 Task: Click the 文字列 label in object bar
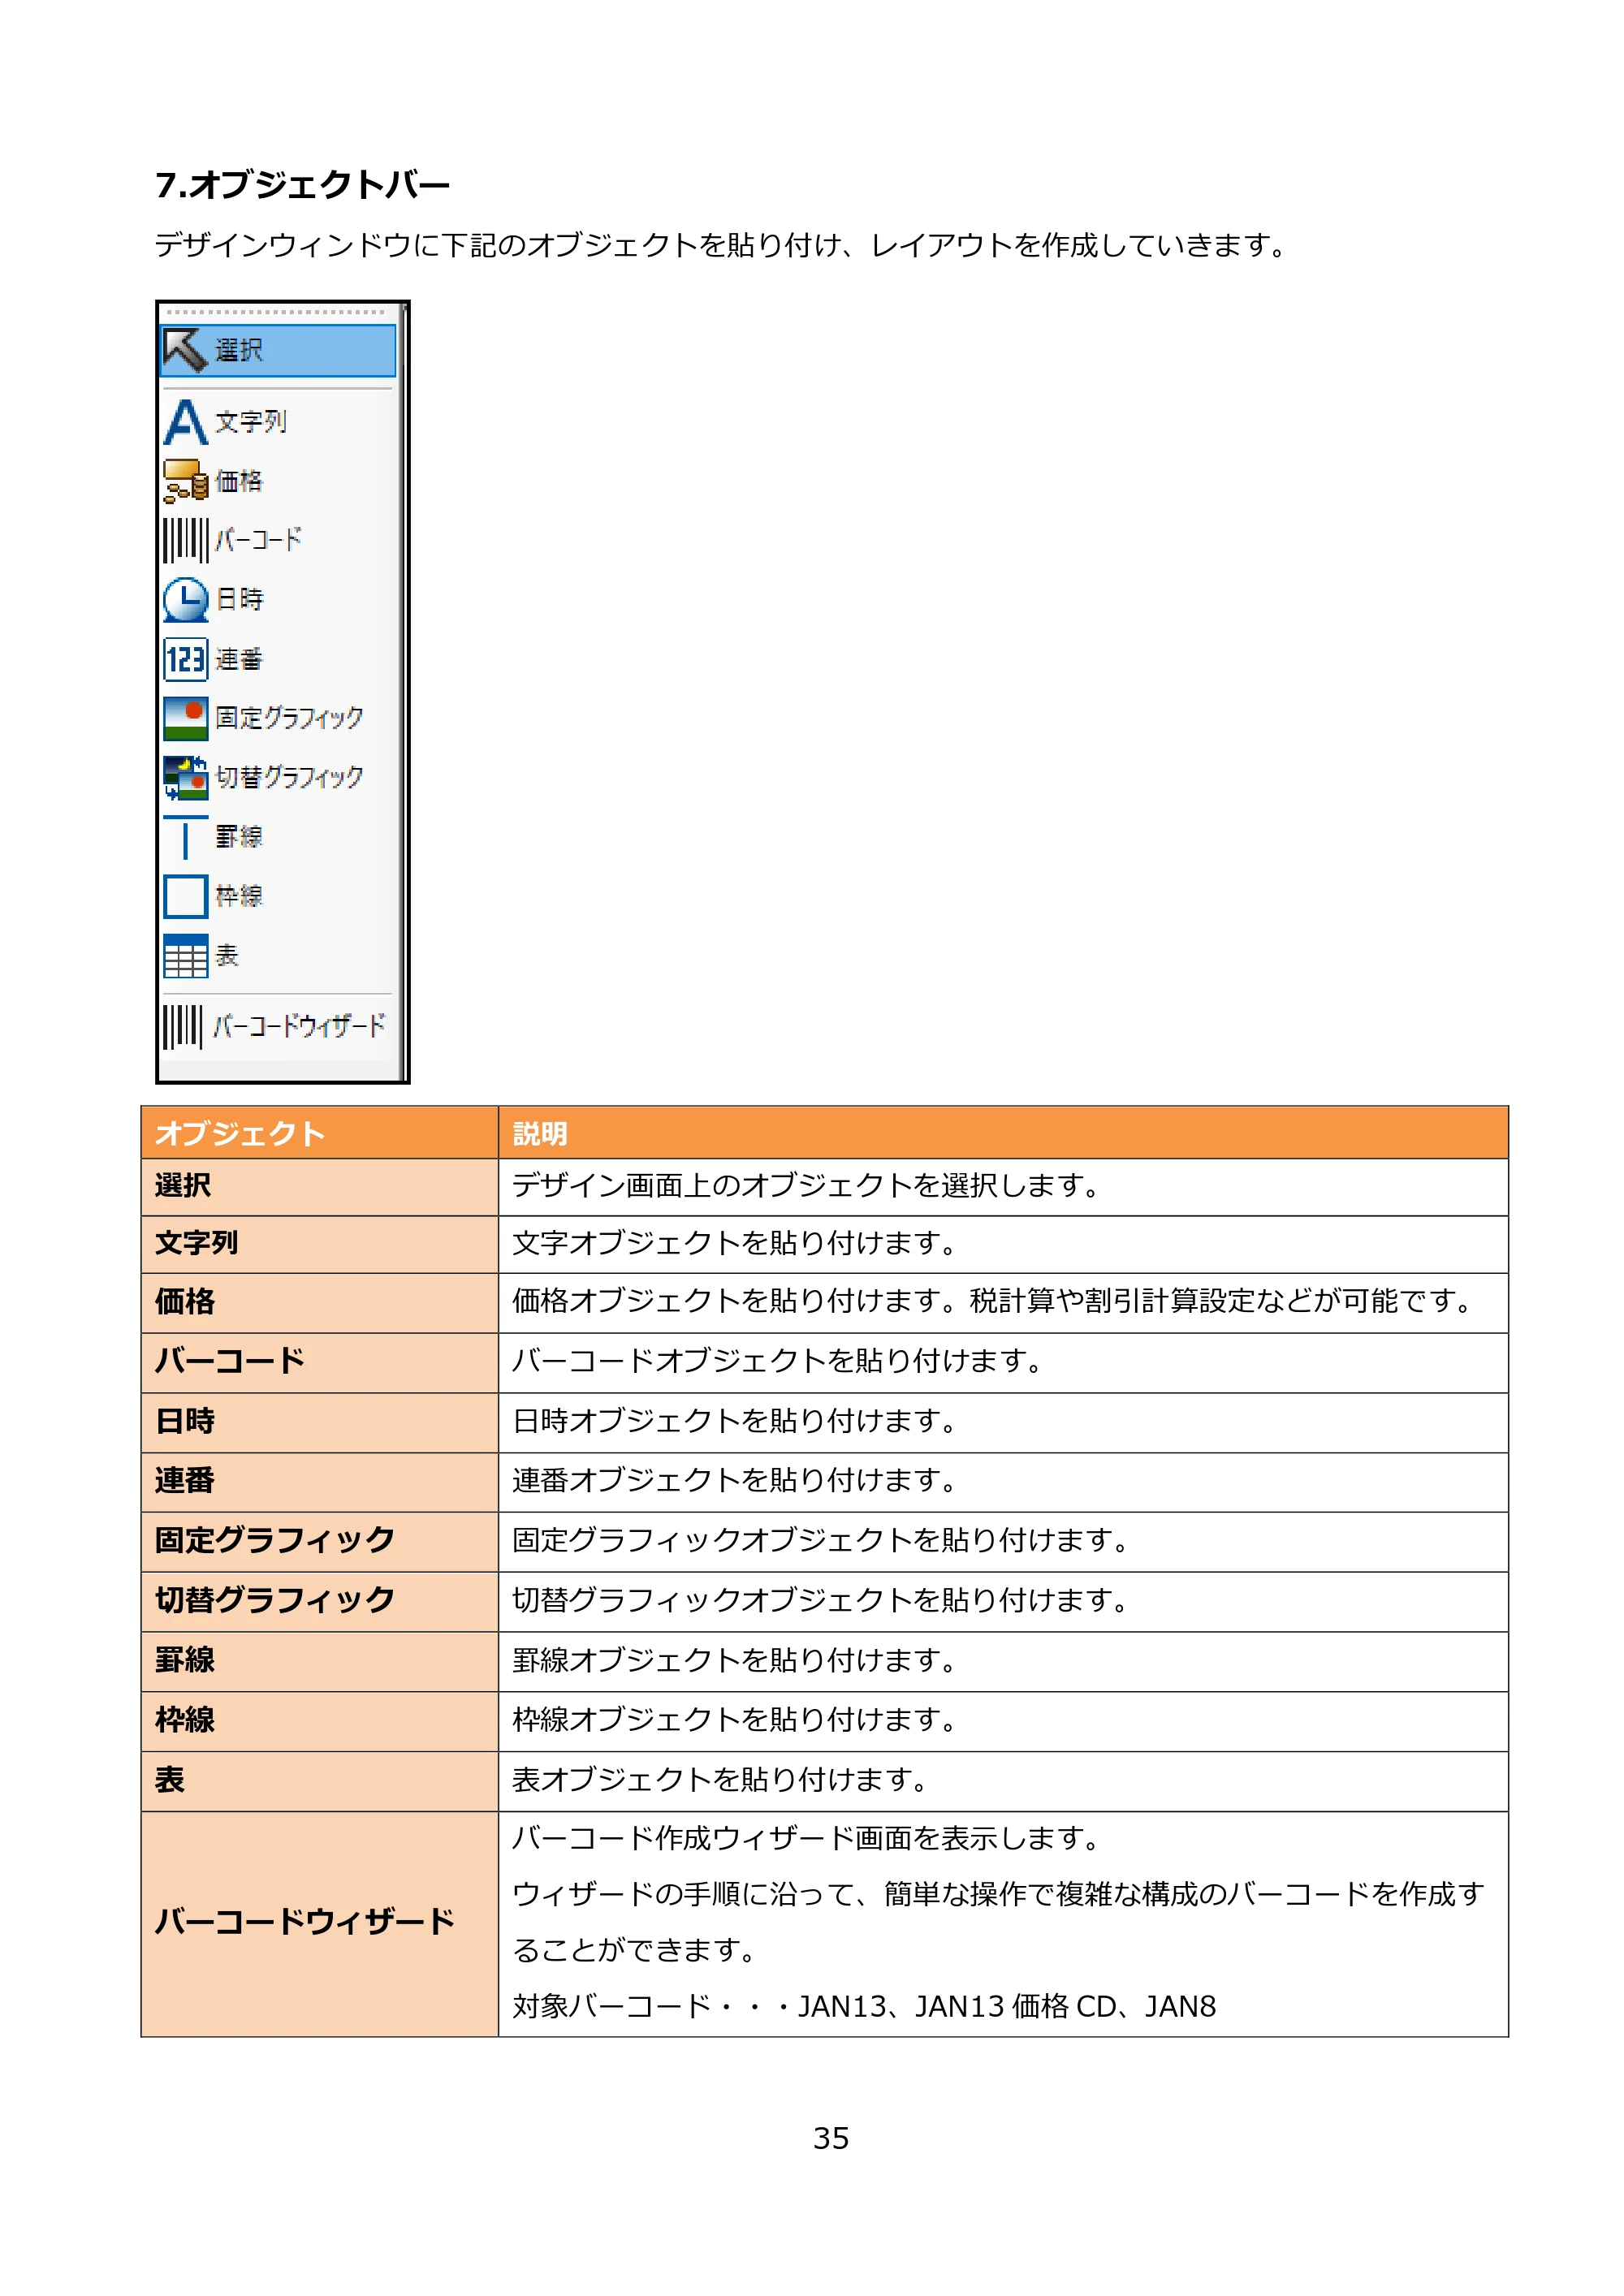pos(251,422)
